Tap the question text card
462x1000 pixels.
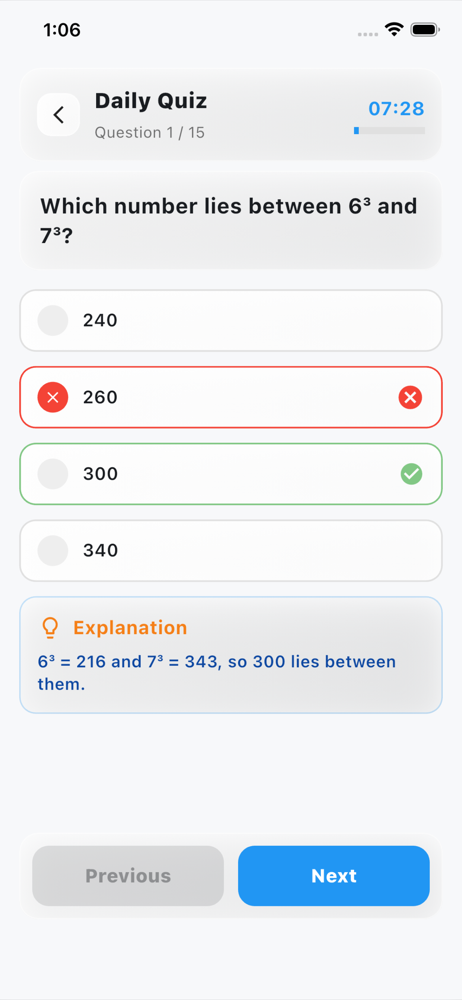231,221
